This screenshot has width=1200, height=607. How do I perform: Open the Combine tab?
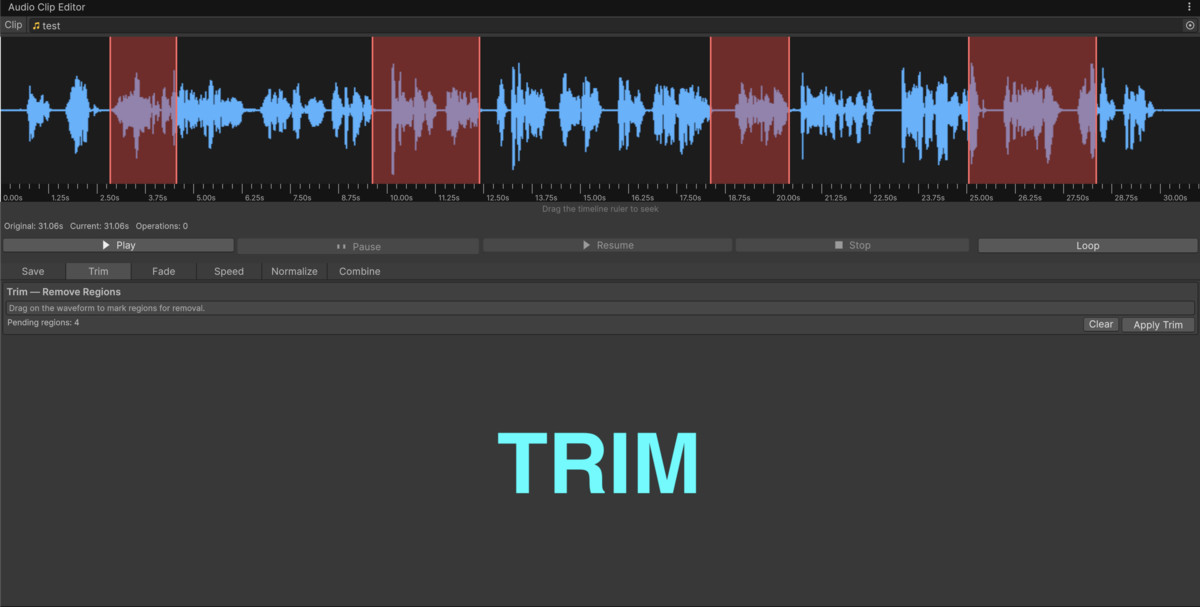point(359,271)
